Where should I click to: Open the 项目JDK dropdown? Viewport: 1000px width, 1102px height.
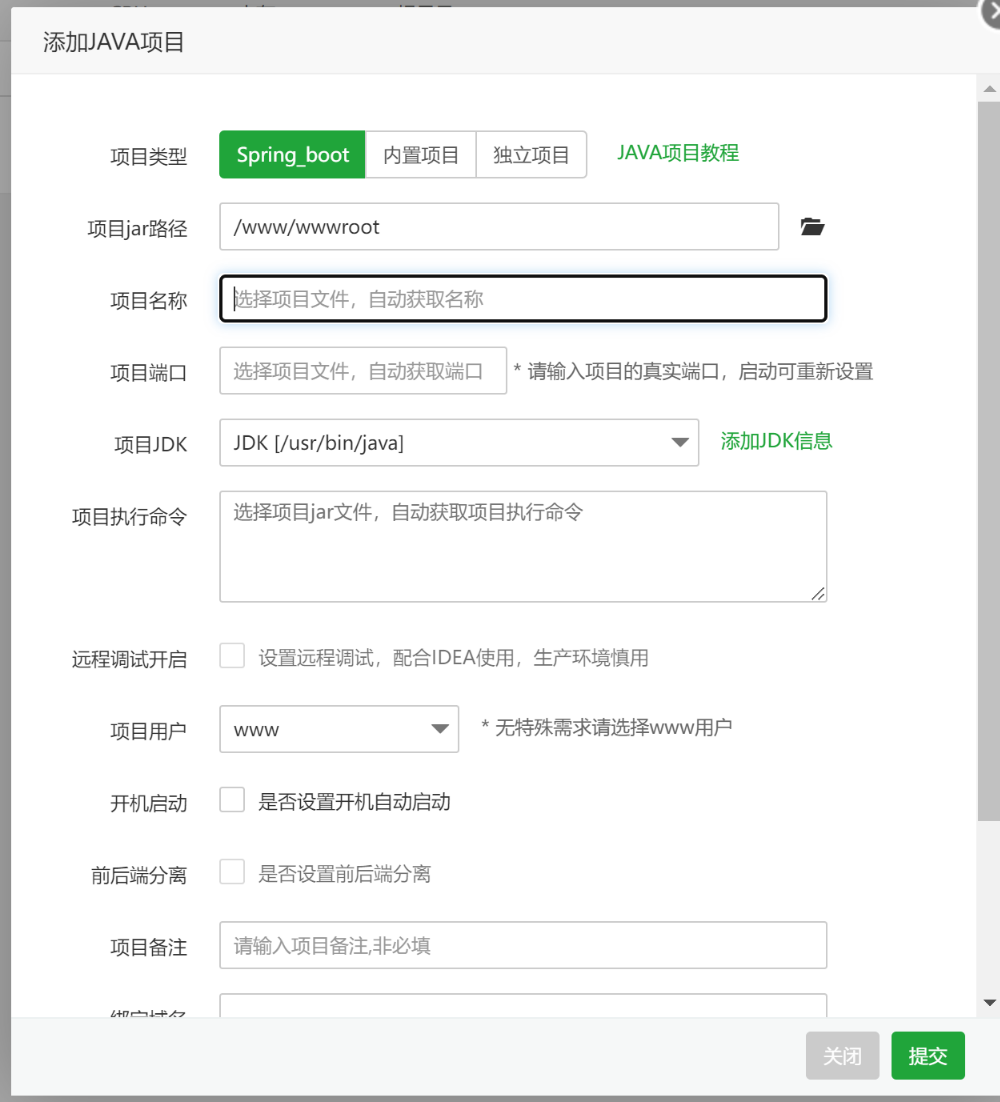pos(459,443)
